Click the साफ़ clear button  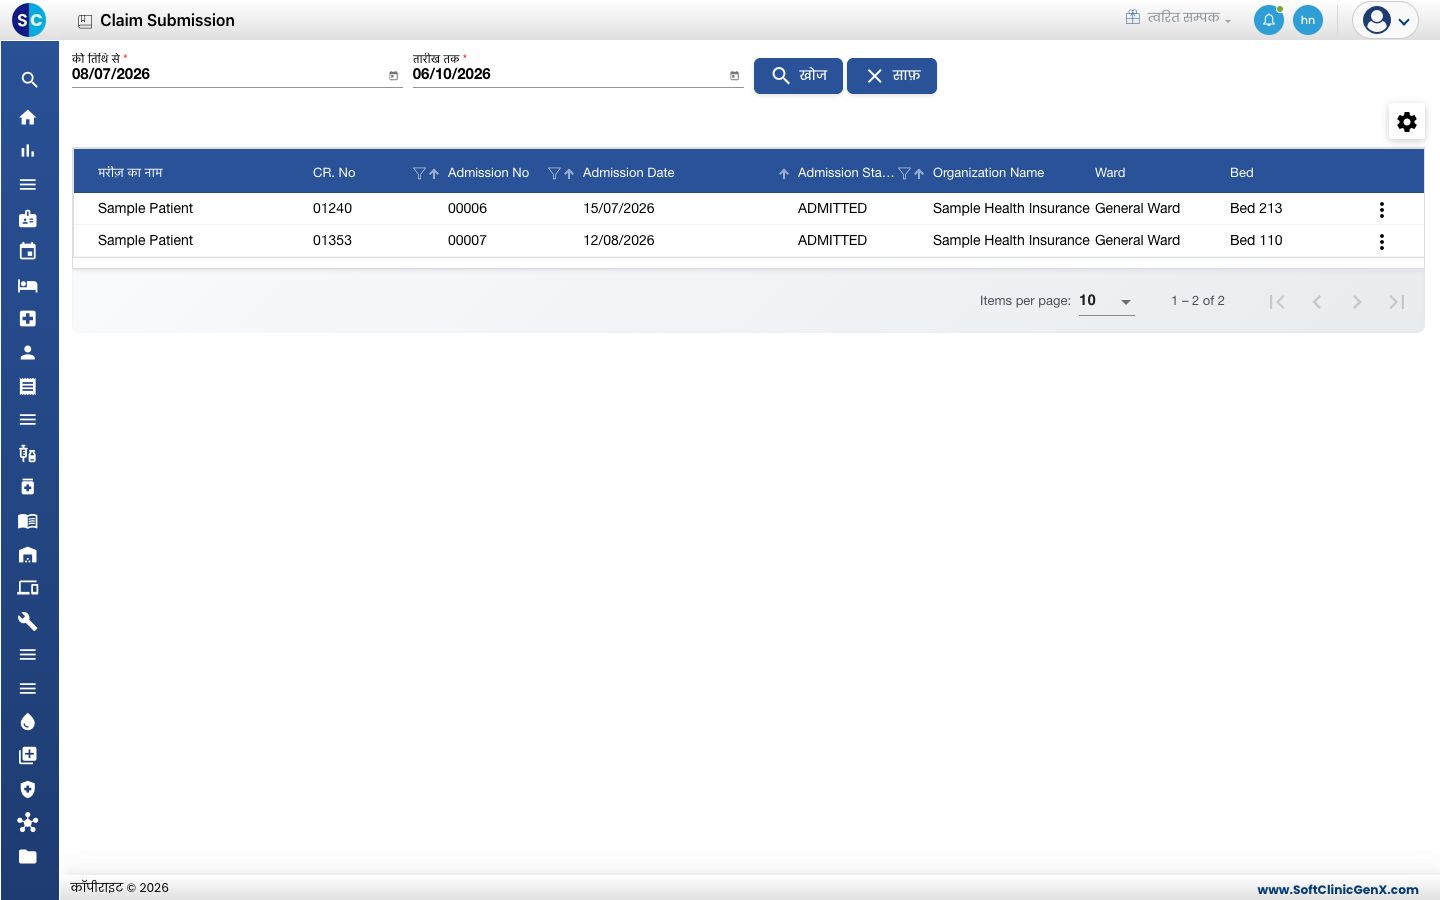click(892, 76)
